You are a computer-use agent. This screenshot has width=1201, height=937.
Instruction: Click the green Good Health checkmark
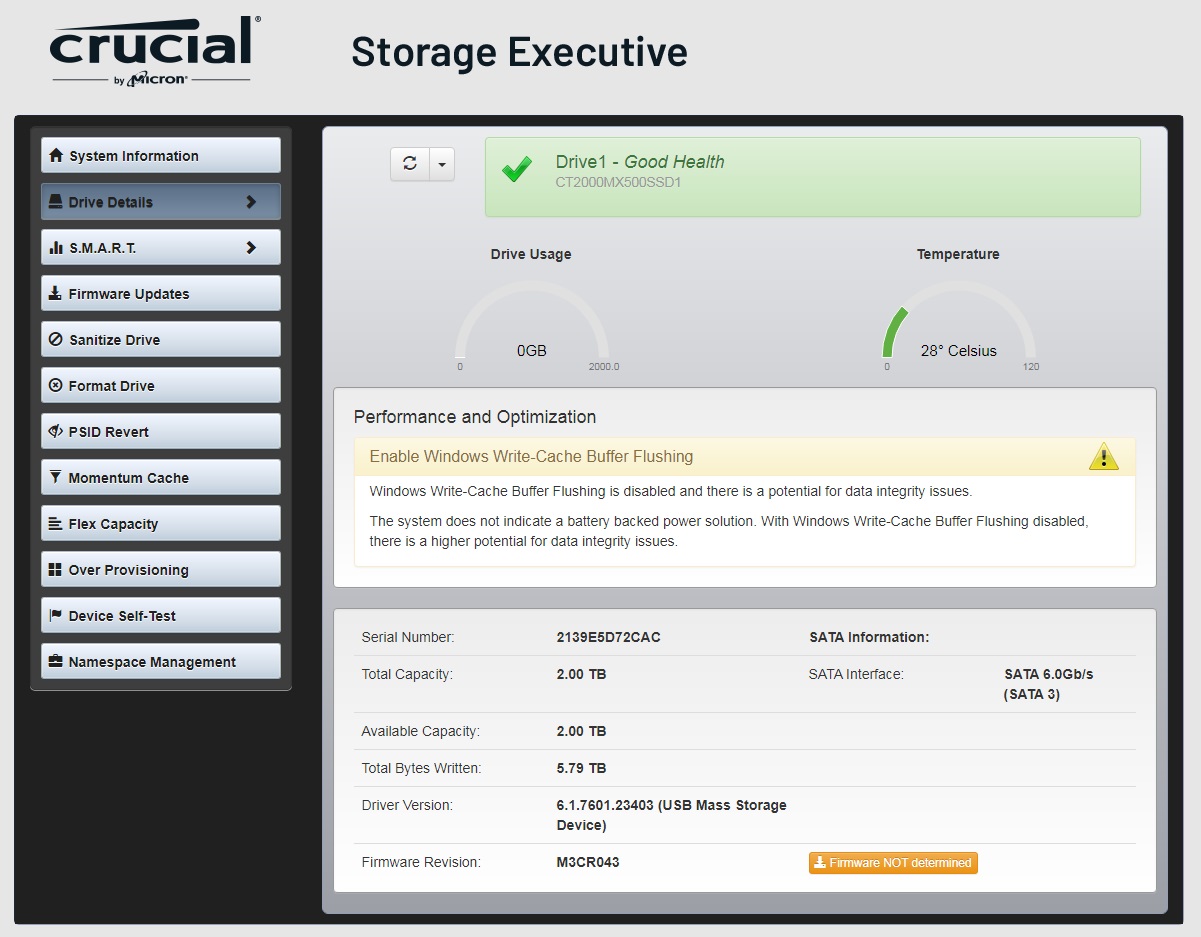click(517, 170)
